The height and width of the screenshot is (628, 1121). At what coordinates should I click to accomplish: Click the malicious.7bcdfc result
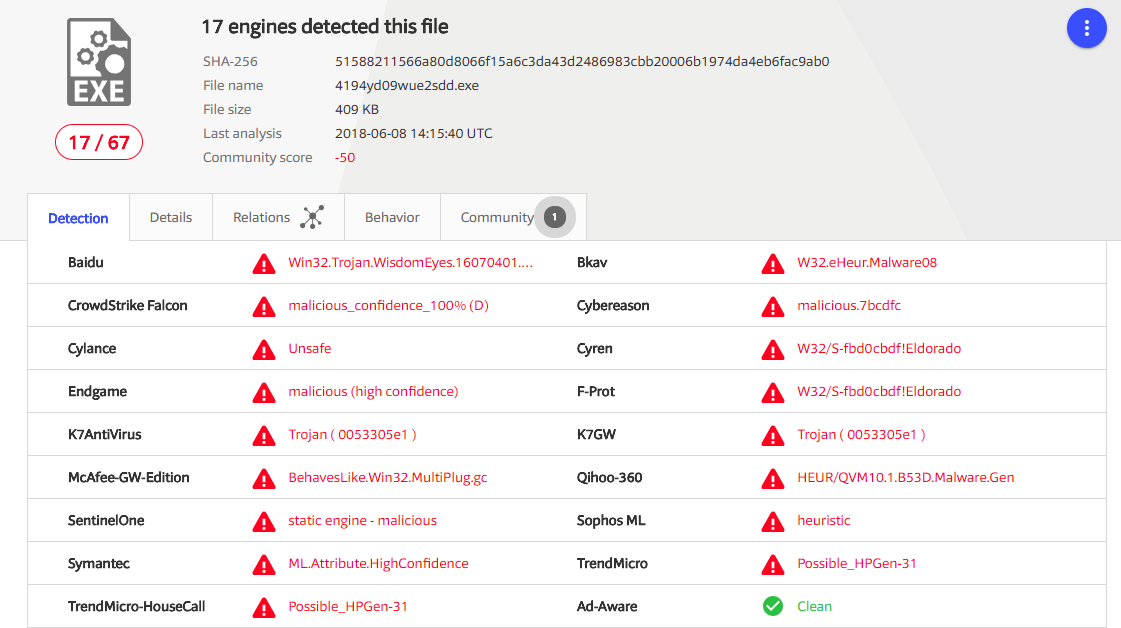pyautogui.click(x=849, y=305)
